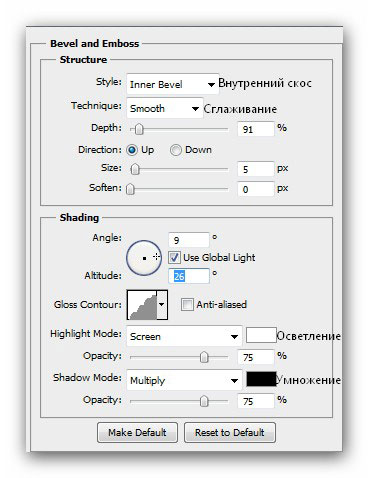The image size is (370, 478).
Task: Open the Style dropdown showing Inner Bevel
Action: [x=172, y=84]
